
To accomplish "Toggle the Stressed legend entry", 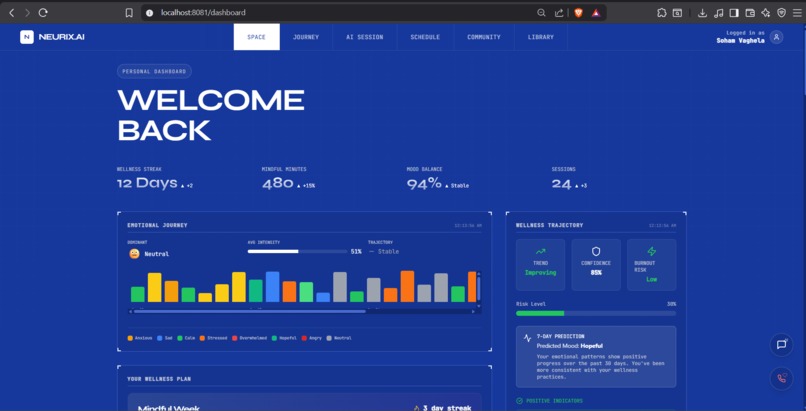I will 213,338.
